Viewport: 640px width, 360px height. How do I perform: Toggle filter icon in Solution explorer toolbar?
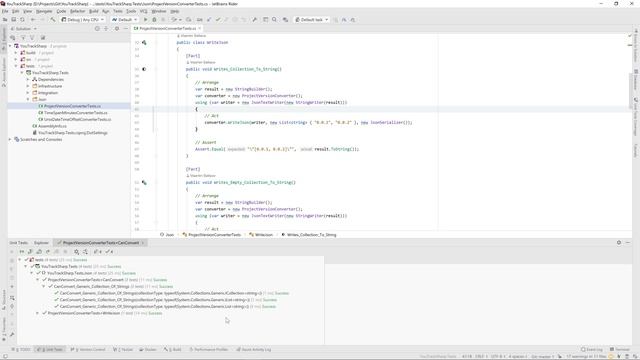[x=23, y=38]
